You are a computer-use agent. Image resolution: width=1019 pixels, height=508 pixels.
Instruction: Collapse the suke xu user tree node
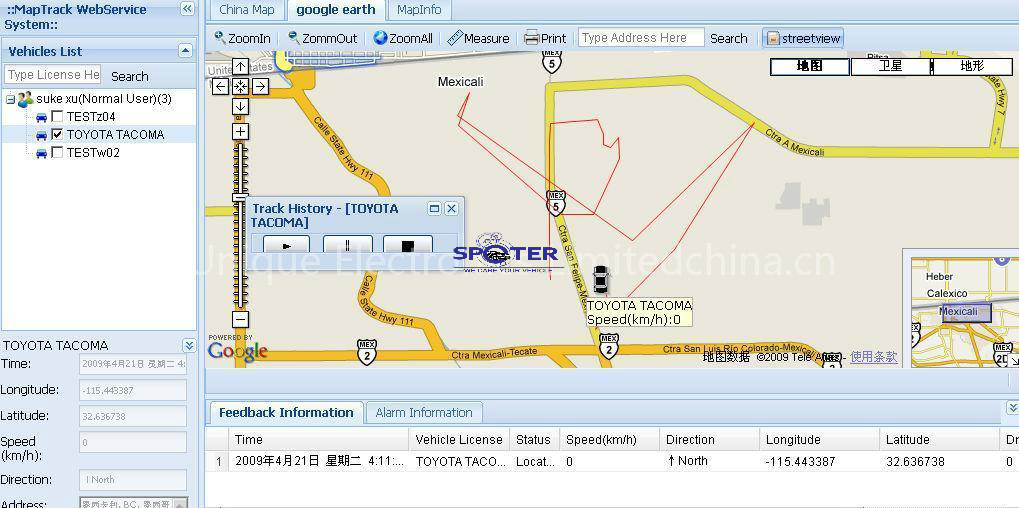click(10, 99)
